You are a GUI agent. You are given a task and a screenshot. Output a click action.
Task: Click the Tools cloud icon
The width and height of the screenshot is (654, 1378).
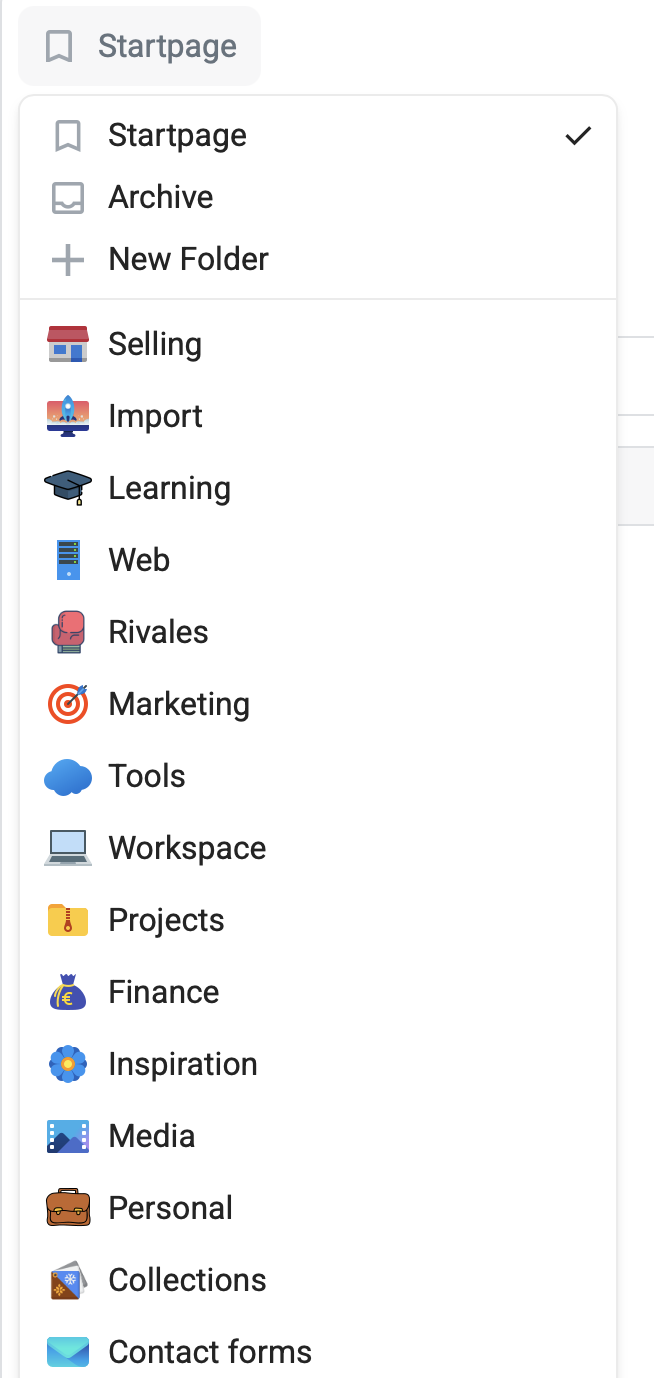(68, 776)
